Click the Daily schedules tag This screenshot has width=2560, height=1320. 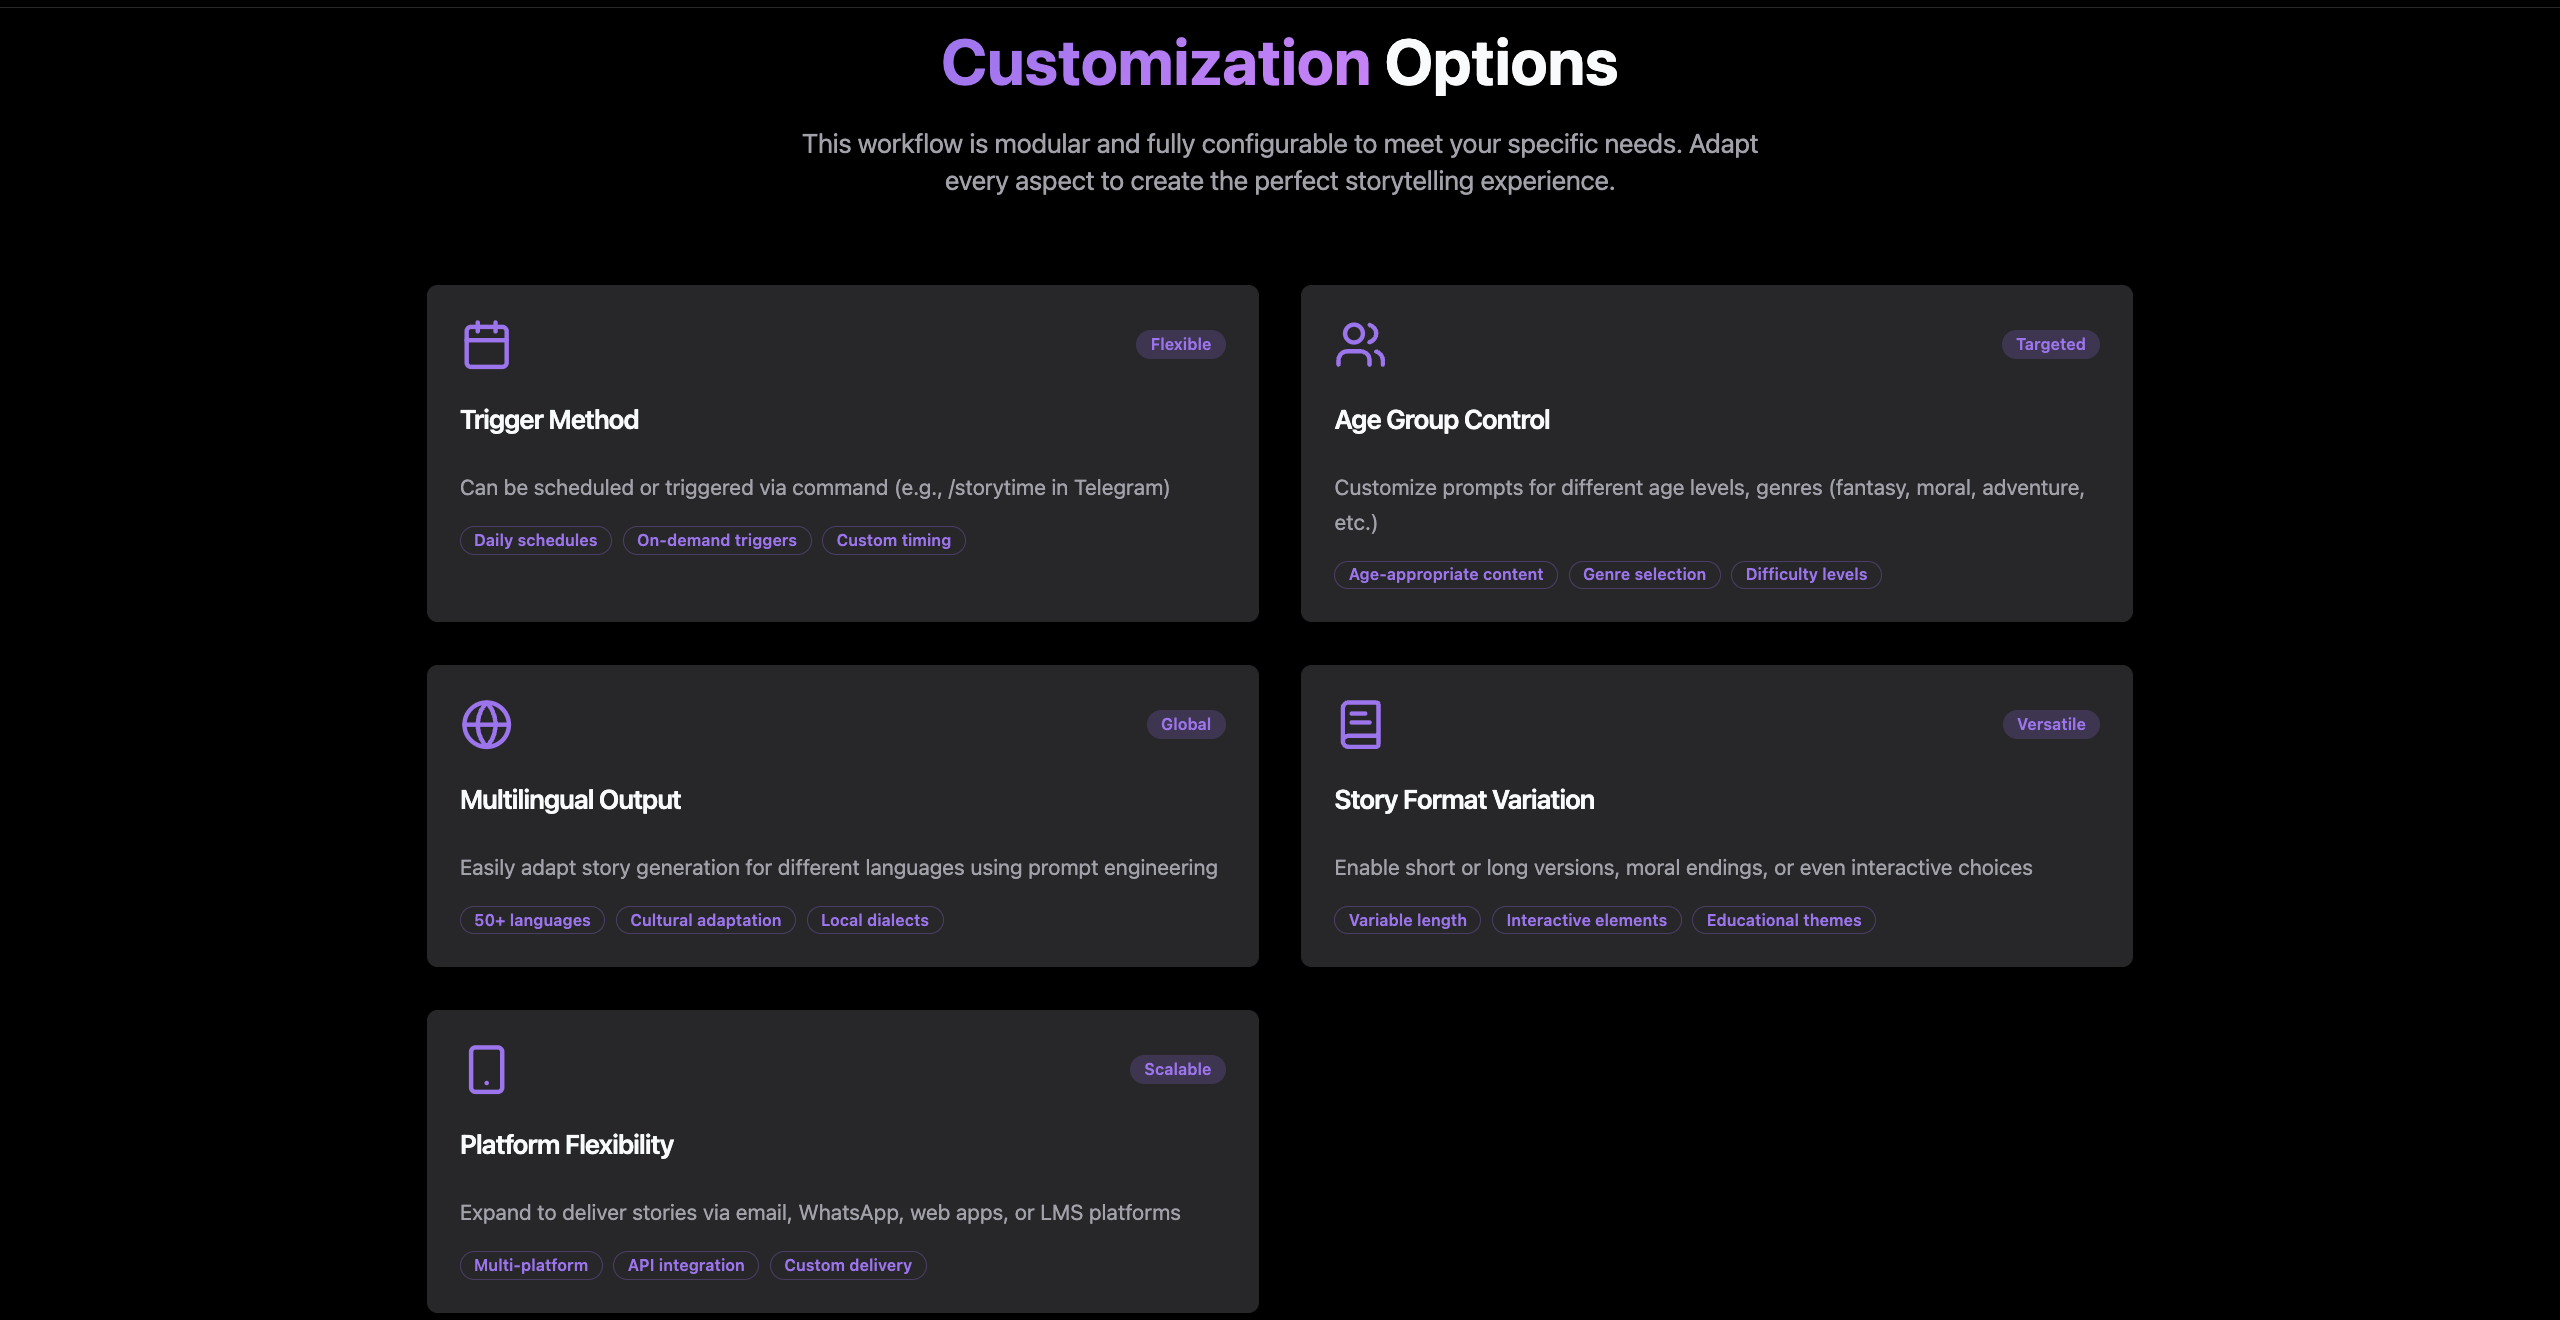coord(535,540)
